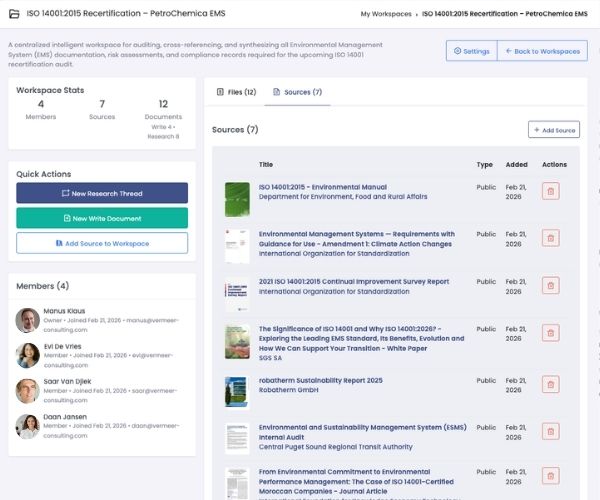Switch to the Files (12) tab
Screen dimensions: 600x500
tap(236, 92)
